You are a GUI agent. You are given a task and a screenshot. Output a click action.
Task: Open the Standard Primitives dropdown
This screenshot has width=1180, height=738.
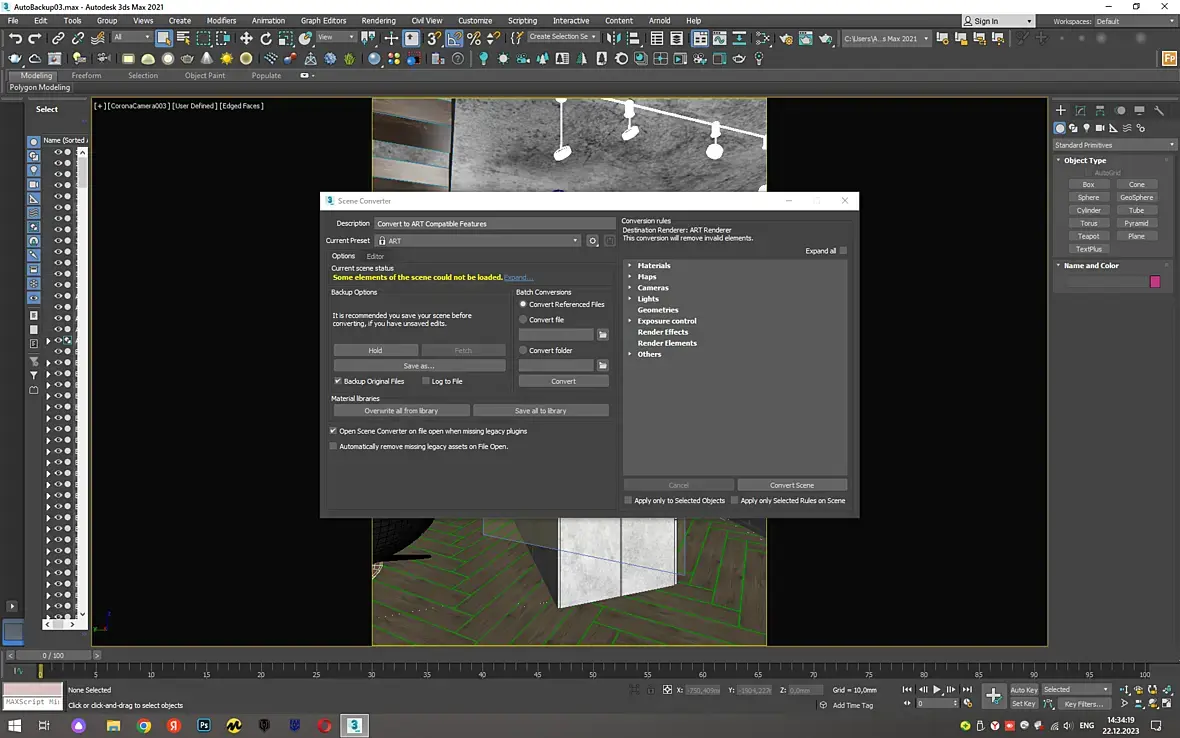(1115, 145)
